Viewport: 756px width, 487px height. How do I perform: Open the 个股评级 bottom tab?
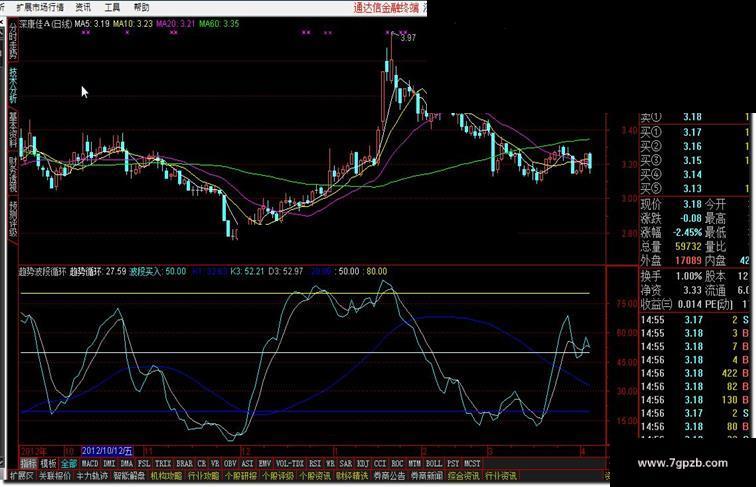pos(278,476)
